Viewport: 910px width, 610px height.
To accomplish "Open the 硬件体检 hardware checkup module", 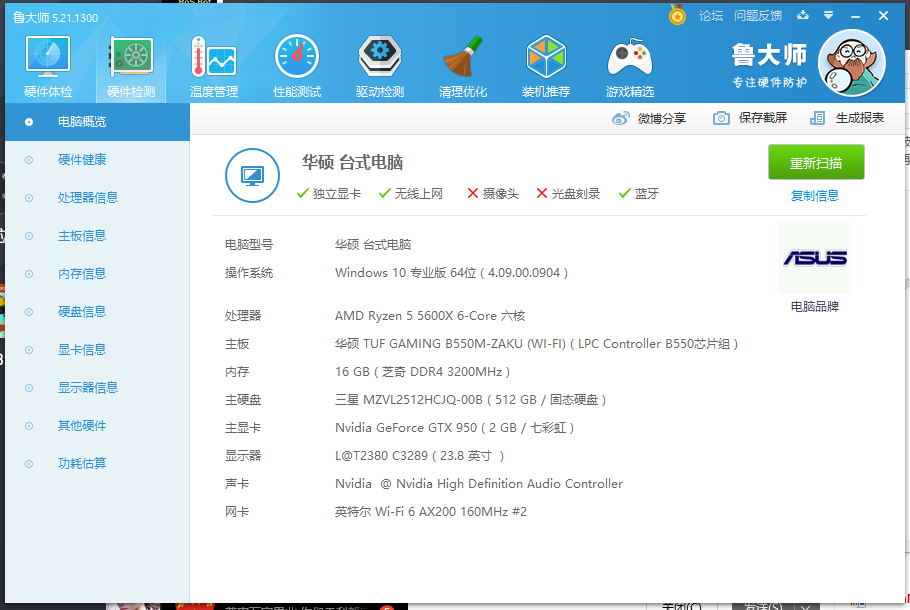I will click(x=47, y=66).
